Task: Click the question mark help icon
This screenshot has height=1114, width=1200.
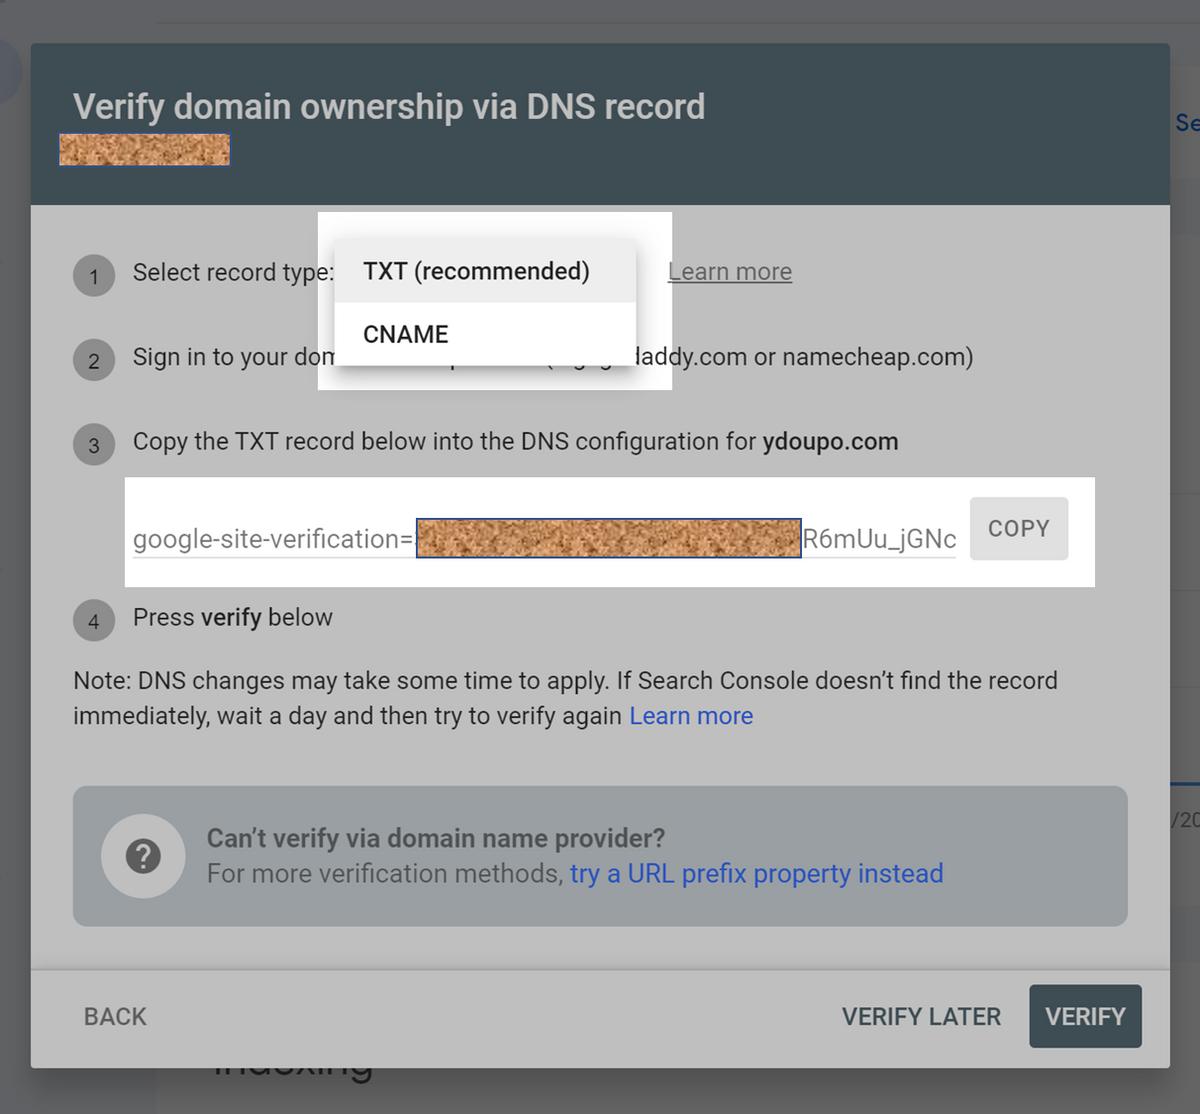Action: tap(143, 855)
